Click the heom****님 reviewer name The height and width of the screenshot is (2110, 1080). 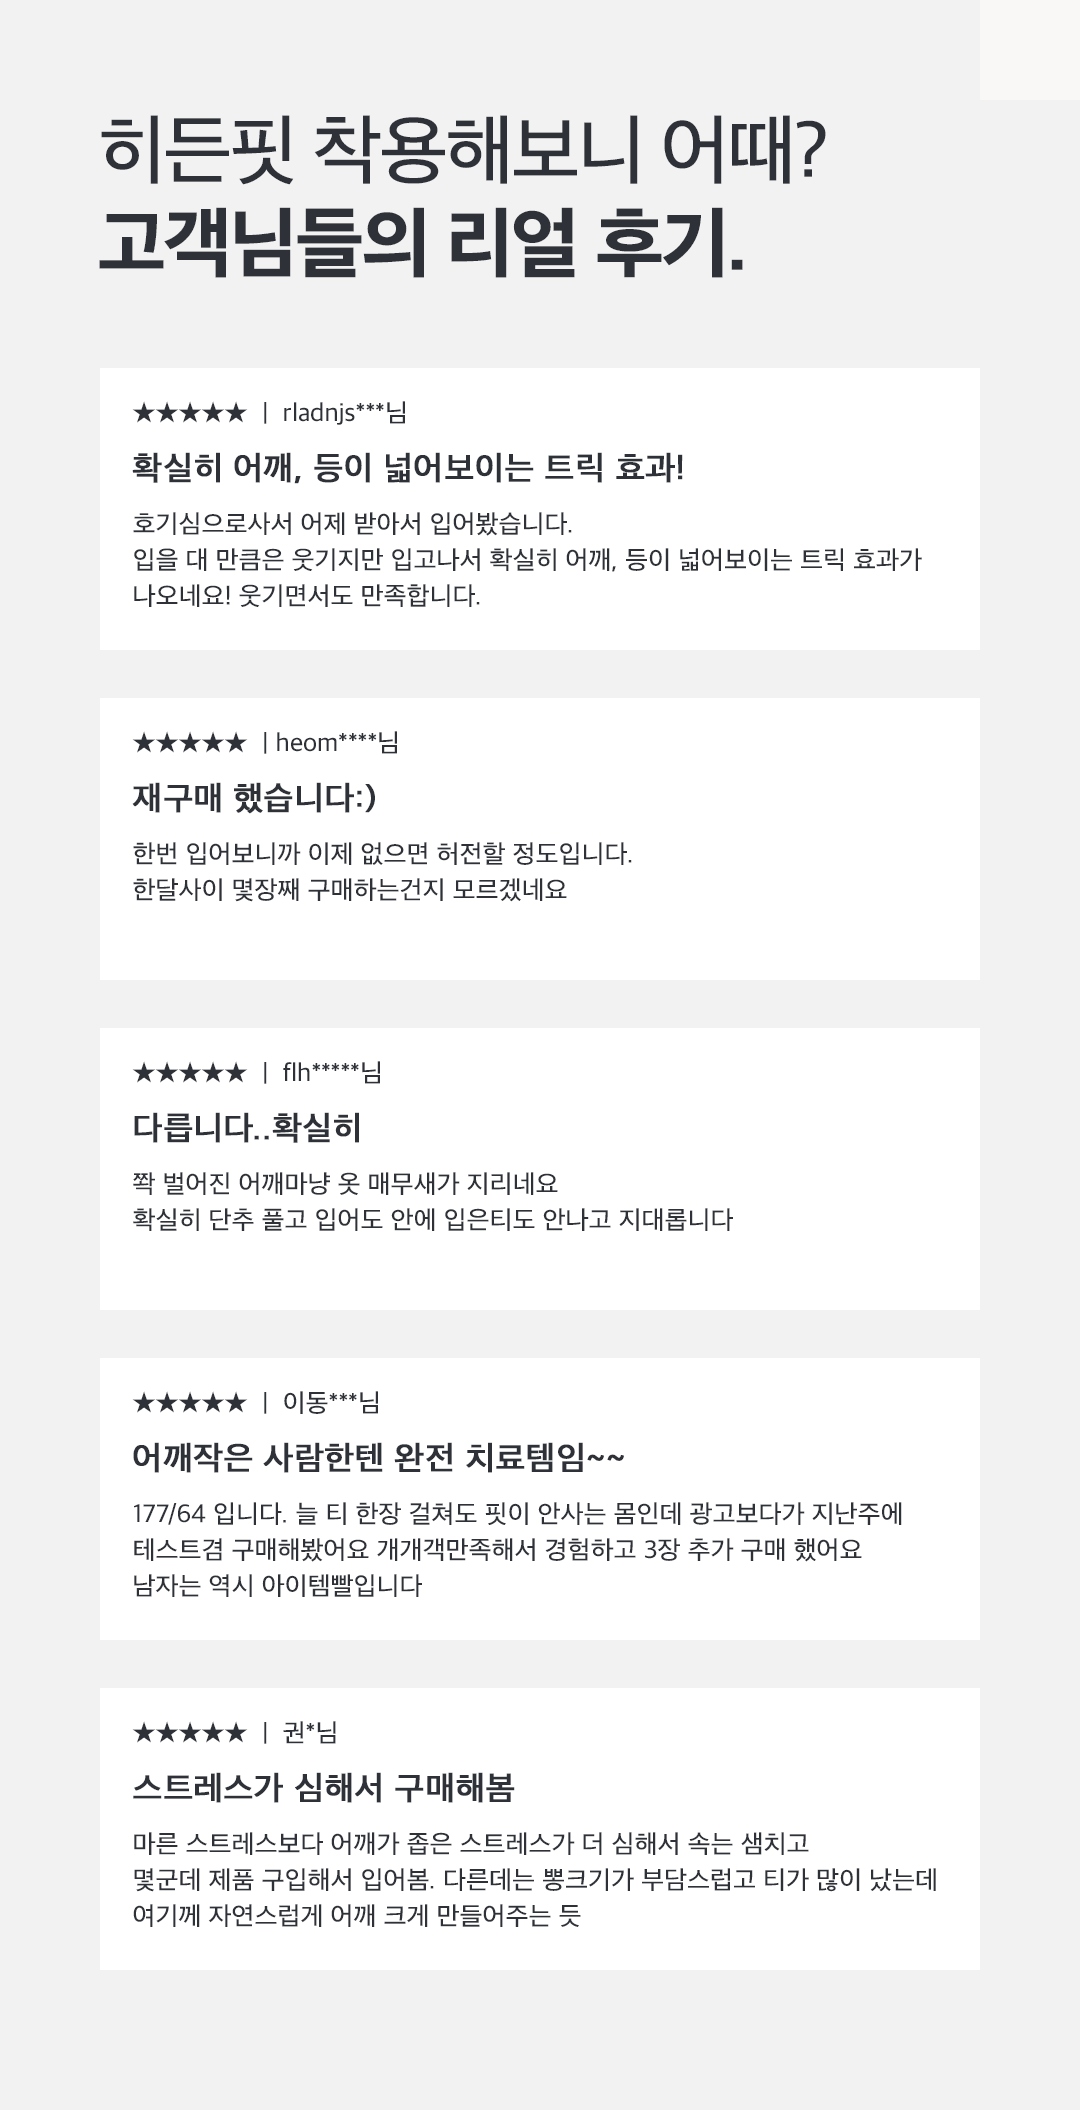[337, 743]
